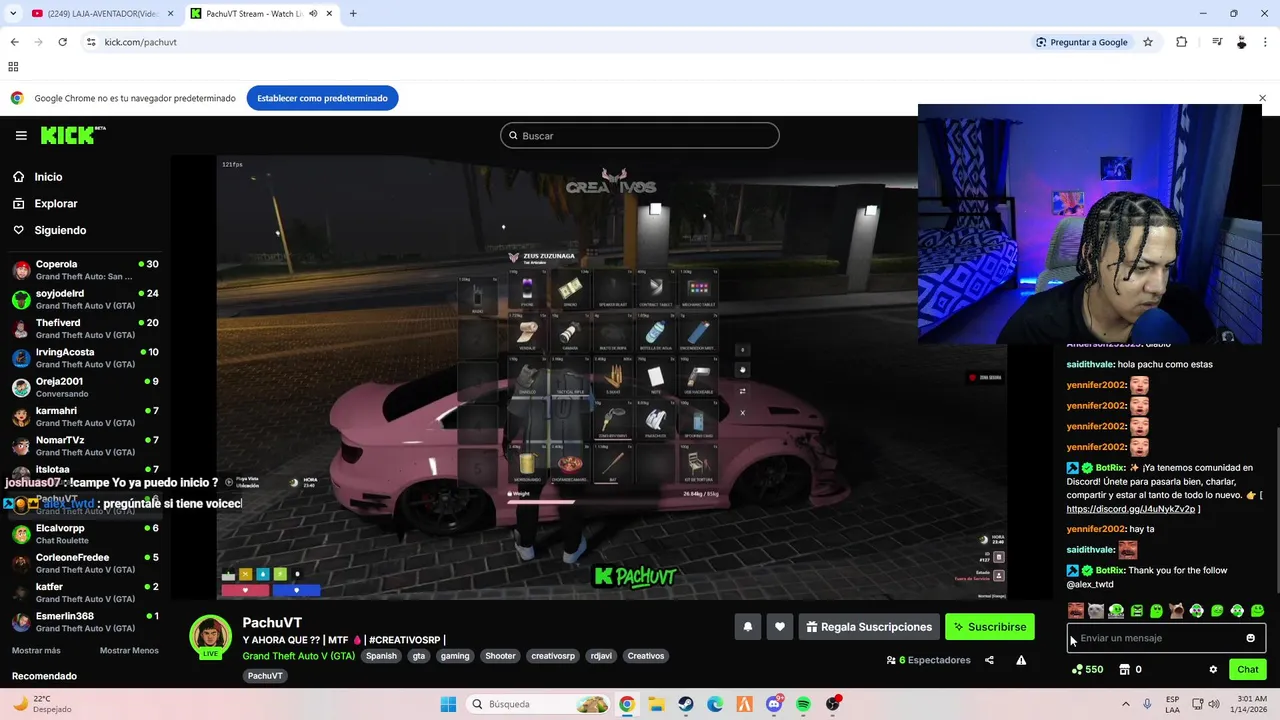This screenshot has height=720, width=1280.
Task: Collapse list with Mostrar Menos
Action: pos(129,650)
